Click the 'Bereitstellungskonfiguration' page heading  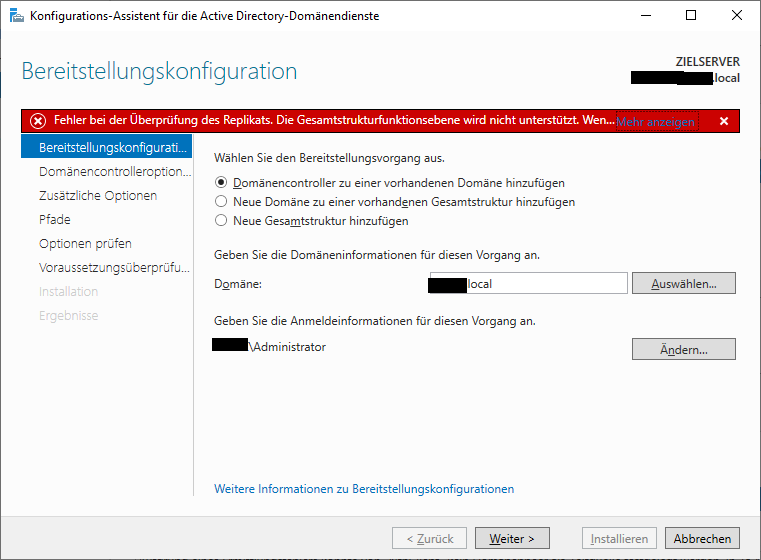pos(159,71)
